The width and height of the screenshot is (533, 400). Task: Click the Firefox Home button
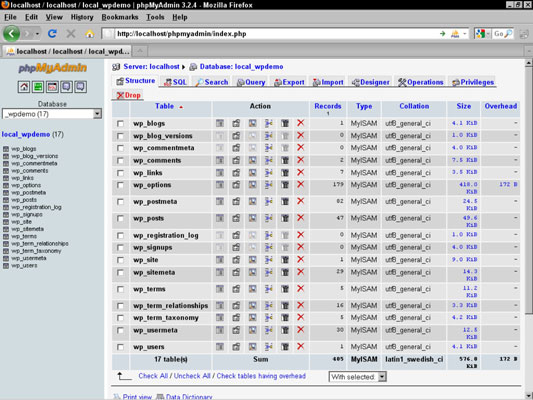coord(90,34)
